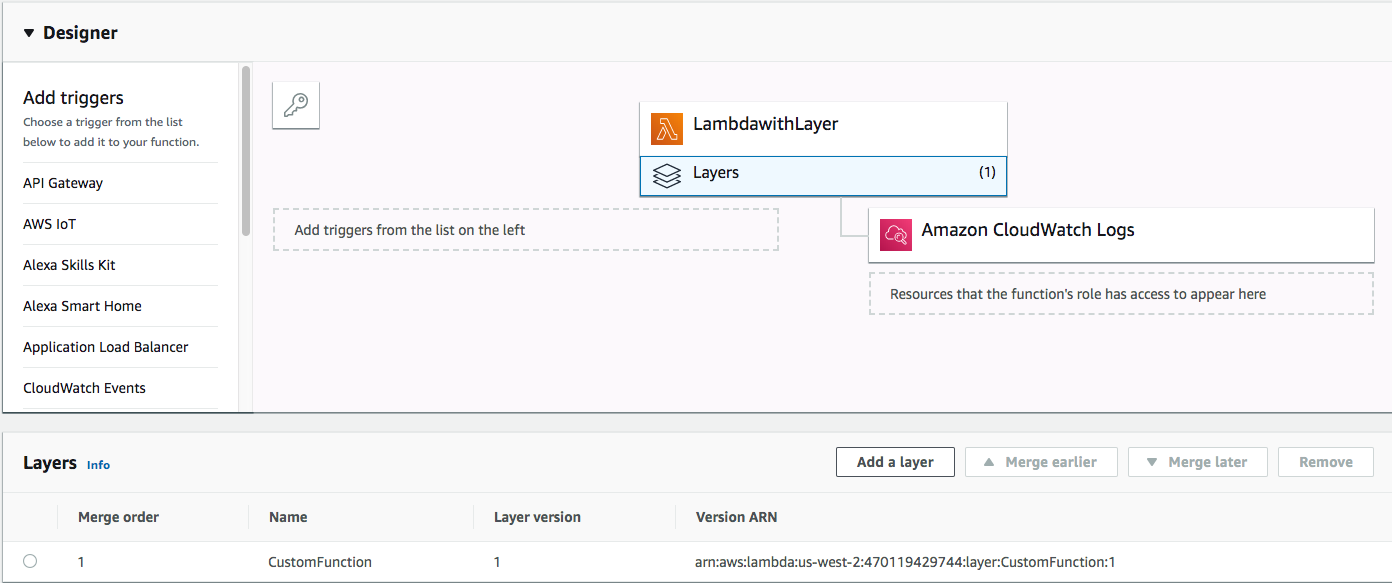Click the layer ARN text value
Viewport: 1392px width, 583px height.
tap(905, 562)
